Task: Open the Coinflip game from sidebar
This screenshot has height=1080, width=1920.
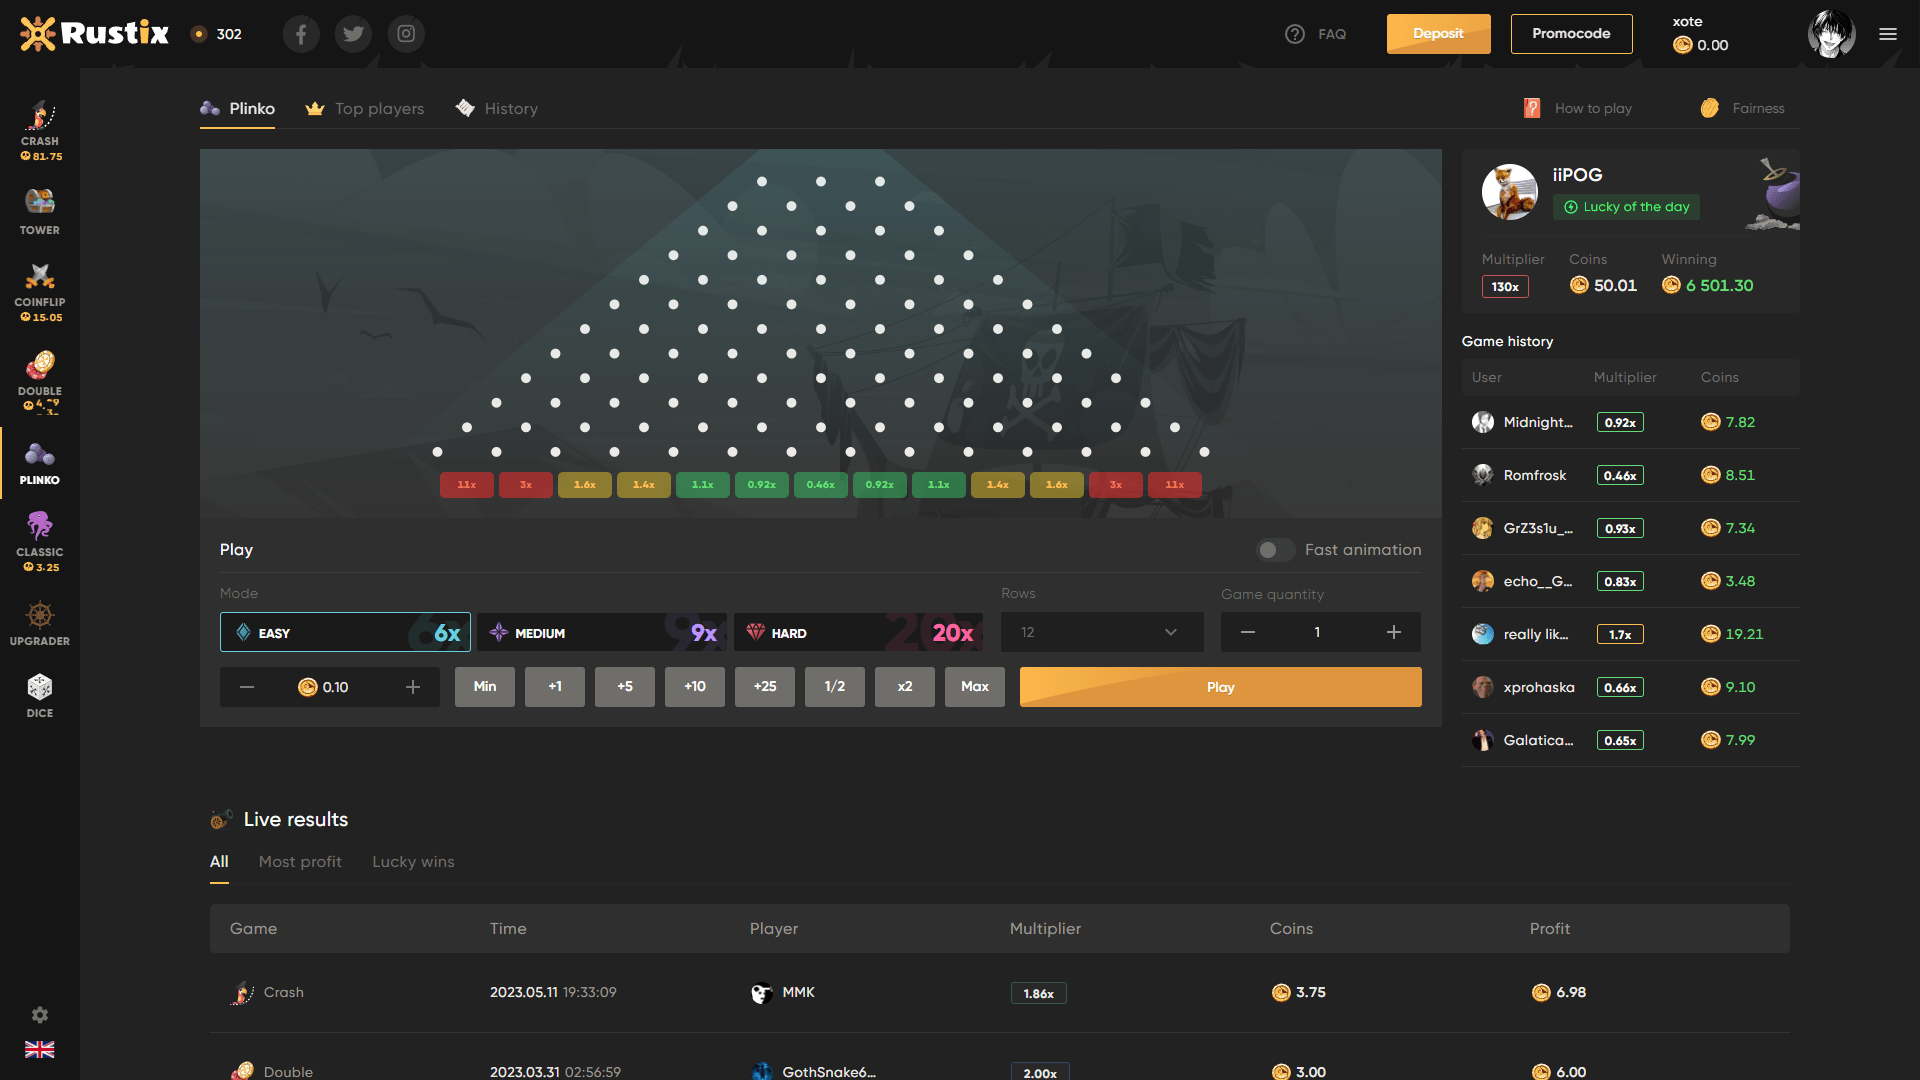Action: click(x=40, y=292)
